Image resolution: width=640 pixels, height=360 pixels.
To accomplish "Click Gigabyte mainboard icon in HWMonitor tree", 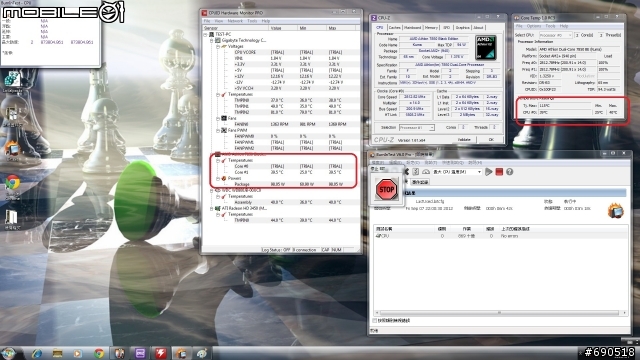I will pyautogui.click(x=218, y=40).
